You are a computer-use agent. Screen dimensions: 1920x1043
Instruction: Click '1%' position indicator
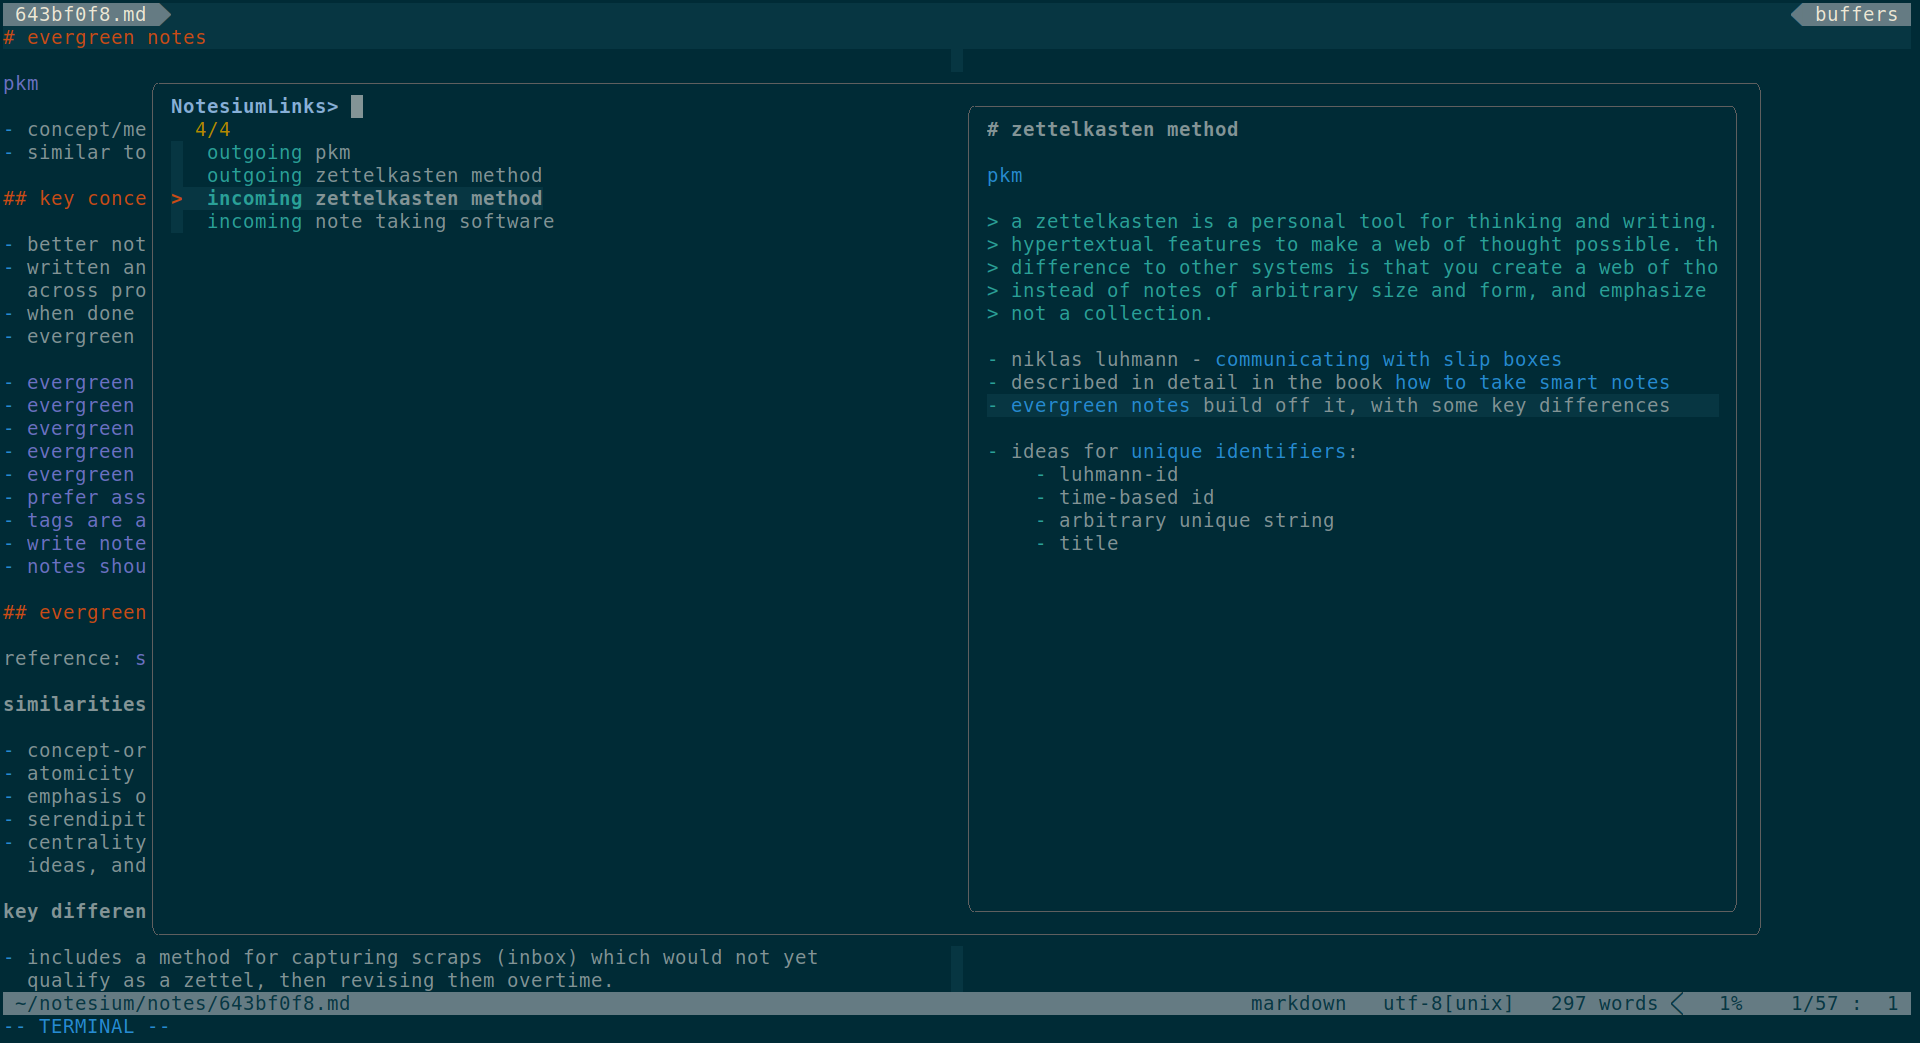point(1730,1003)
